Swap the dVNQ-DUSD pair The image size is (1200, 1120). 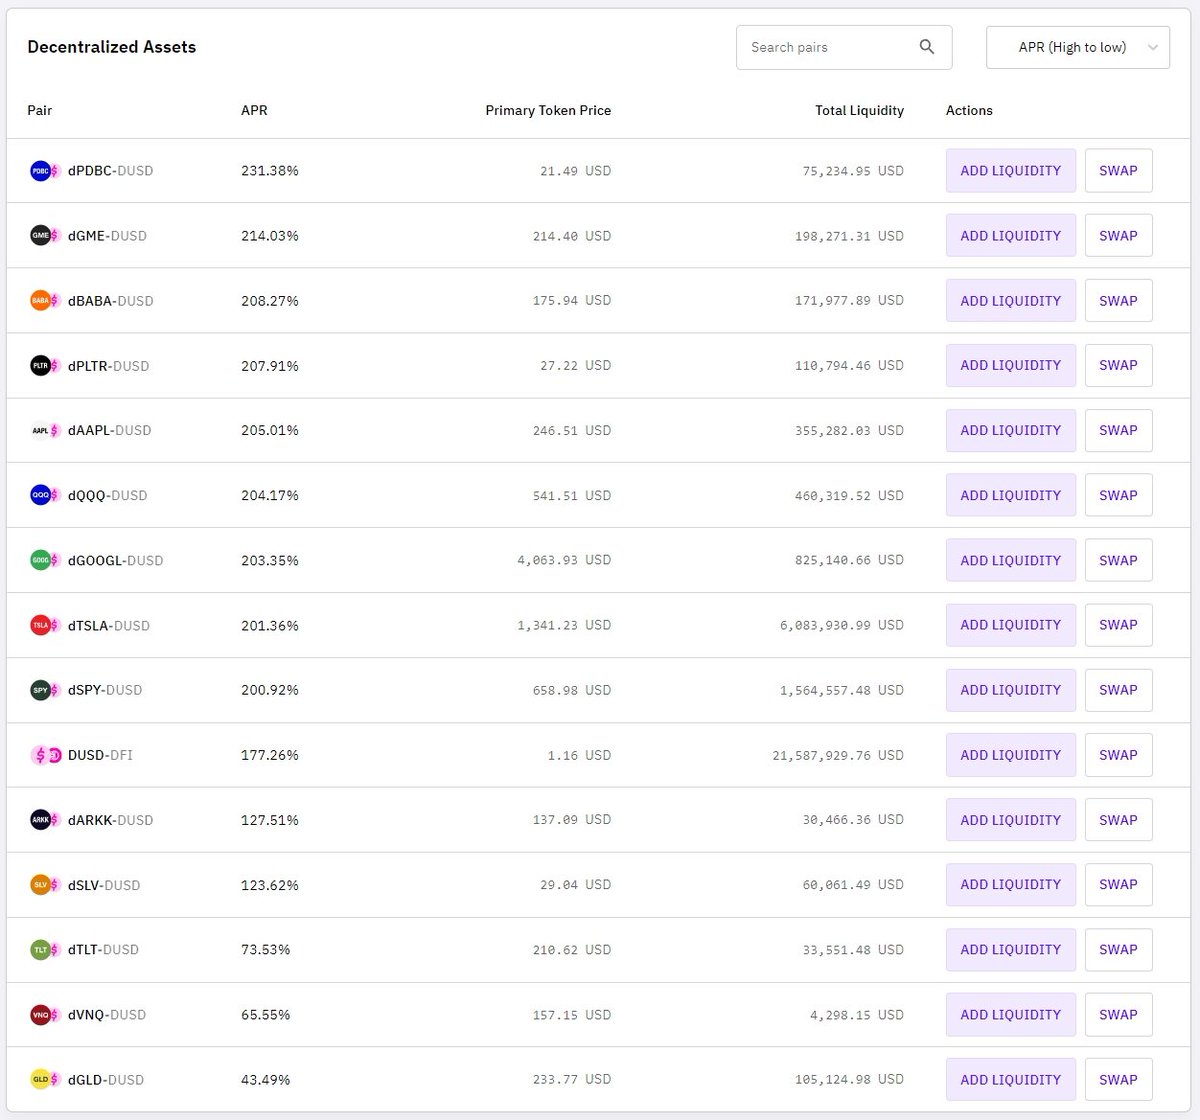point(1118,1015)
